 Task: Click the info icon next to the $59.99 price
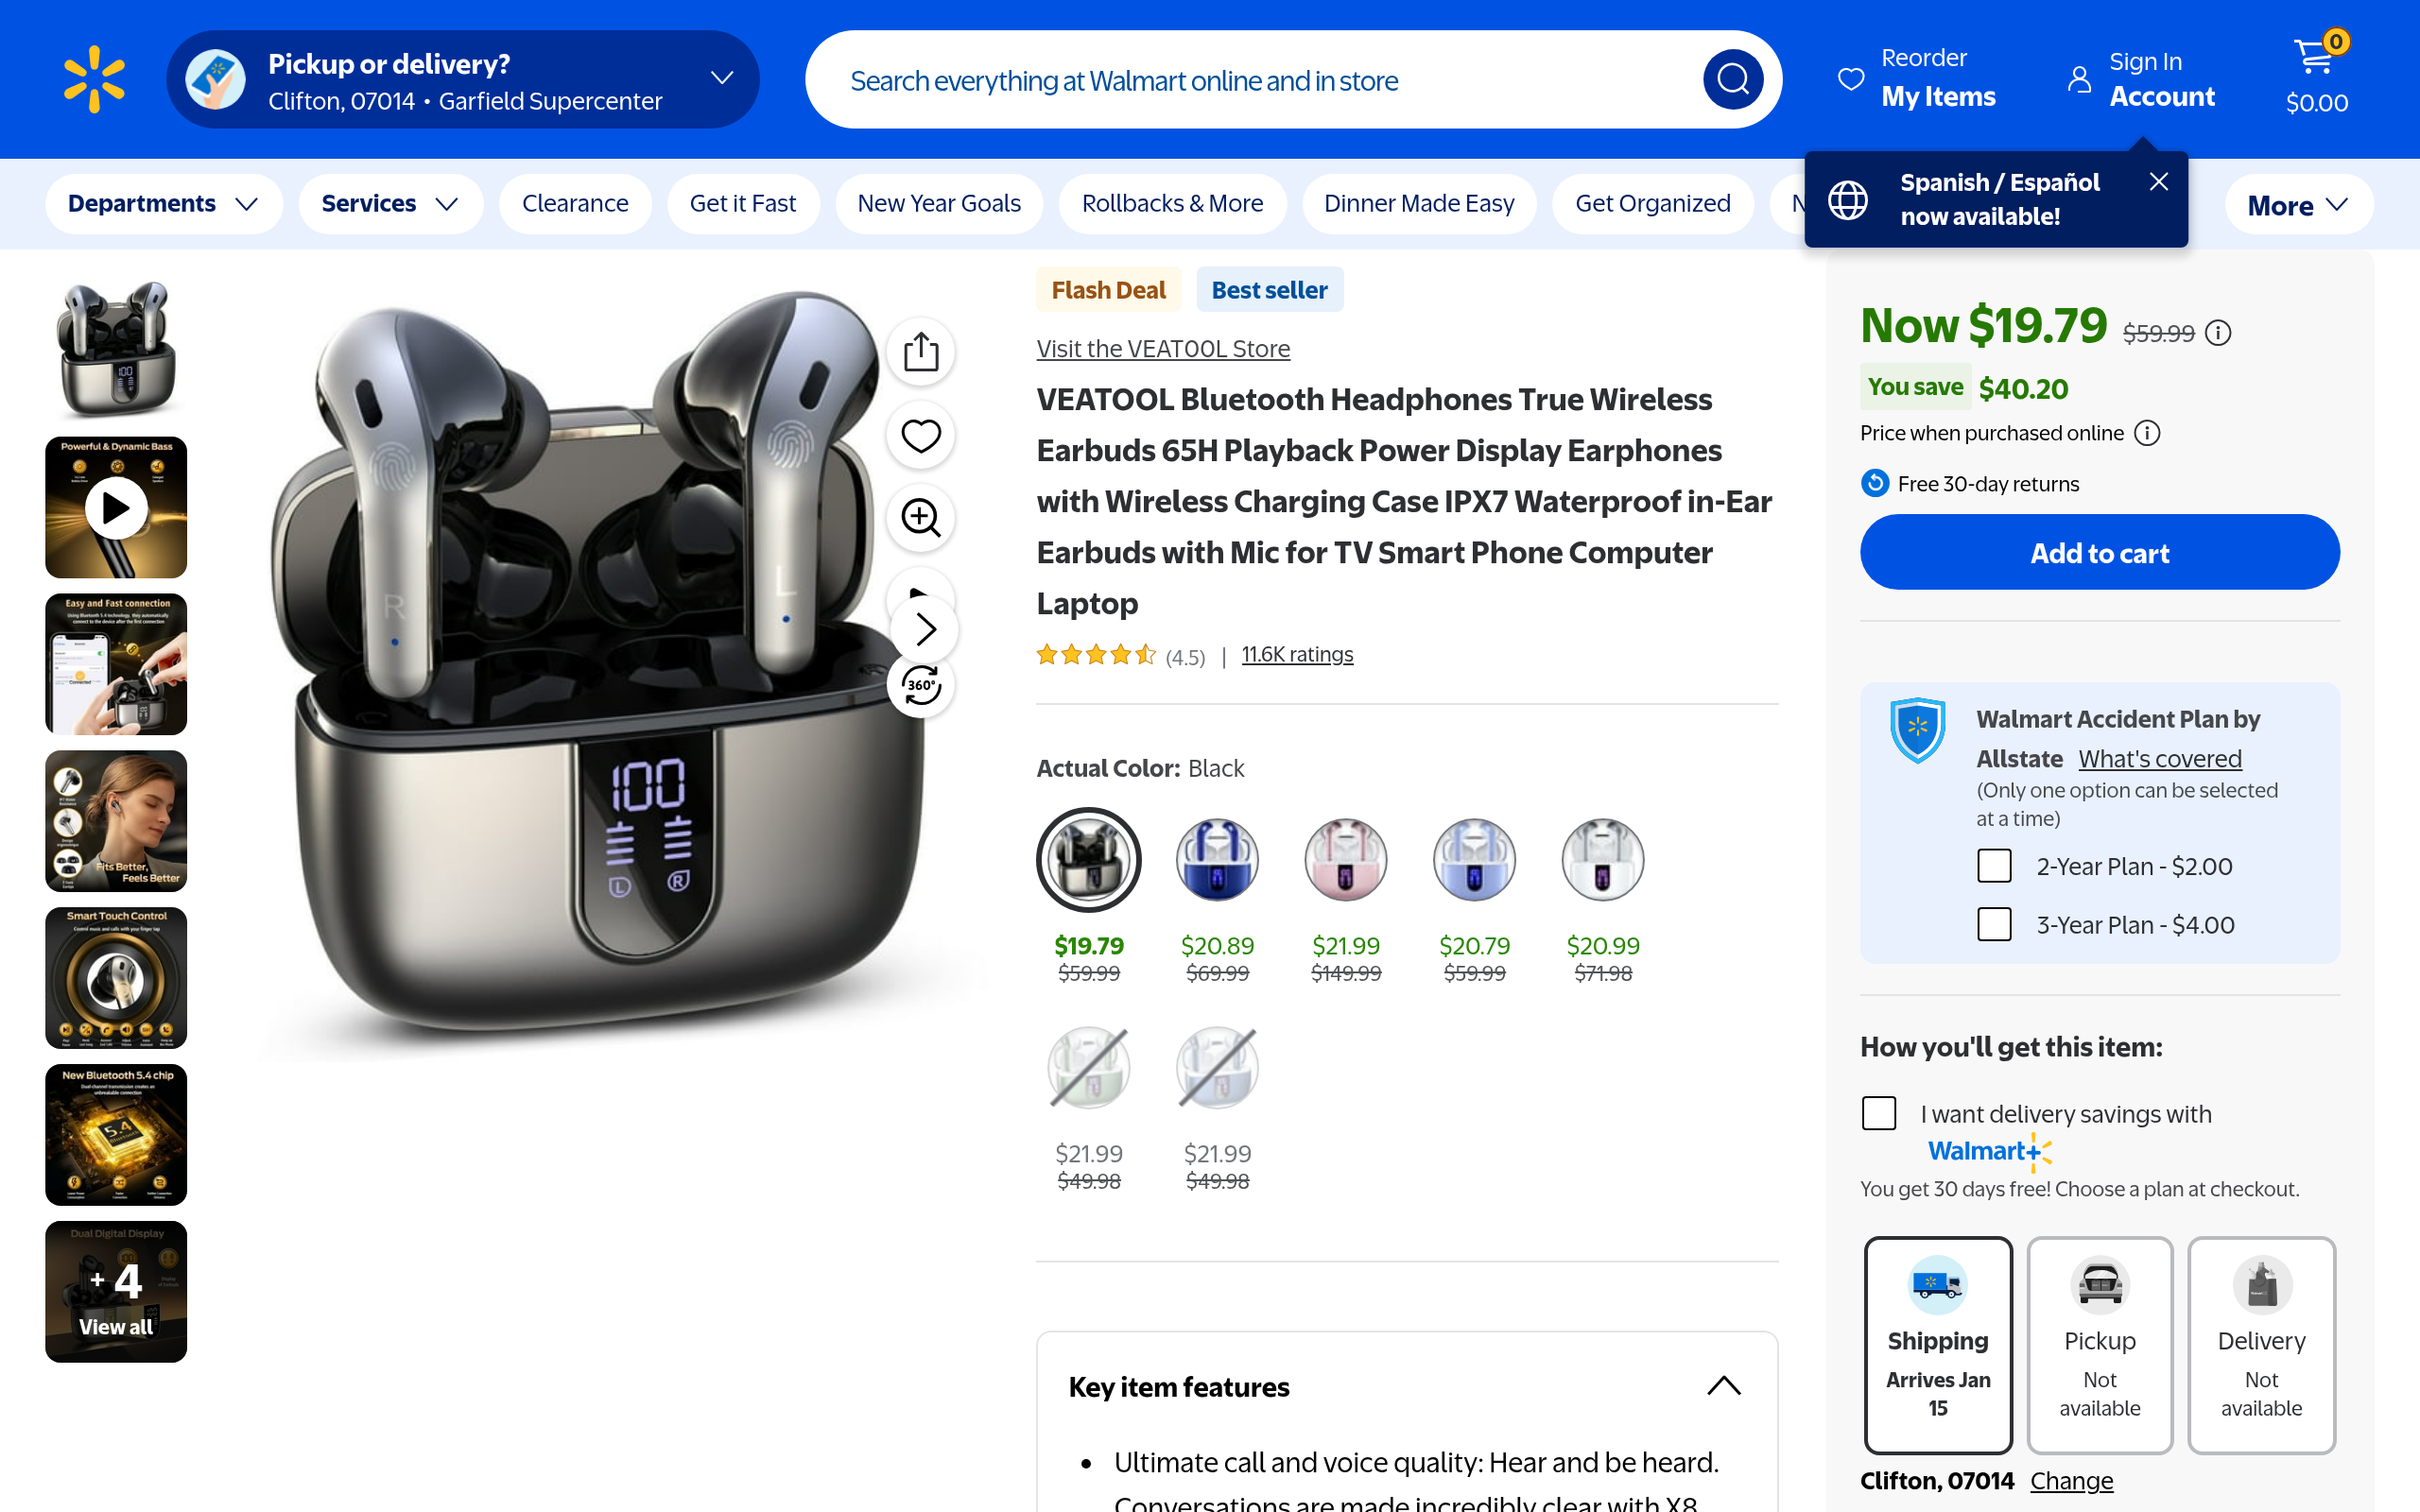[2218, 333]
